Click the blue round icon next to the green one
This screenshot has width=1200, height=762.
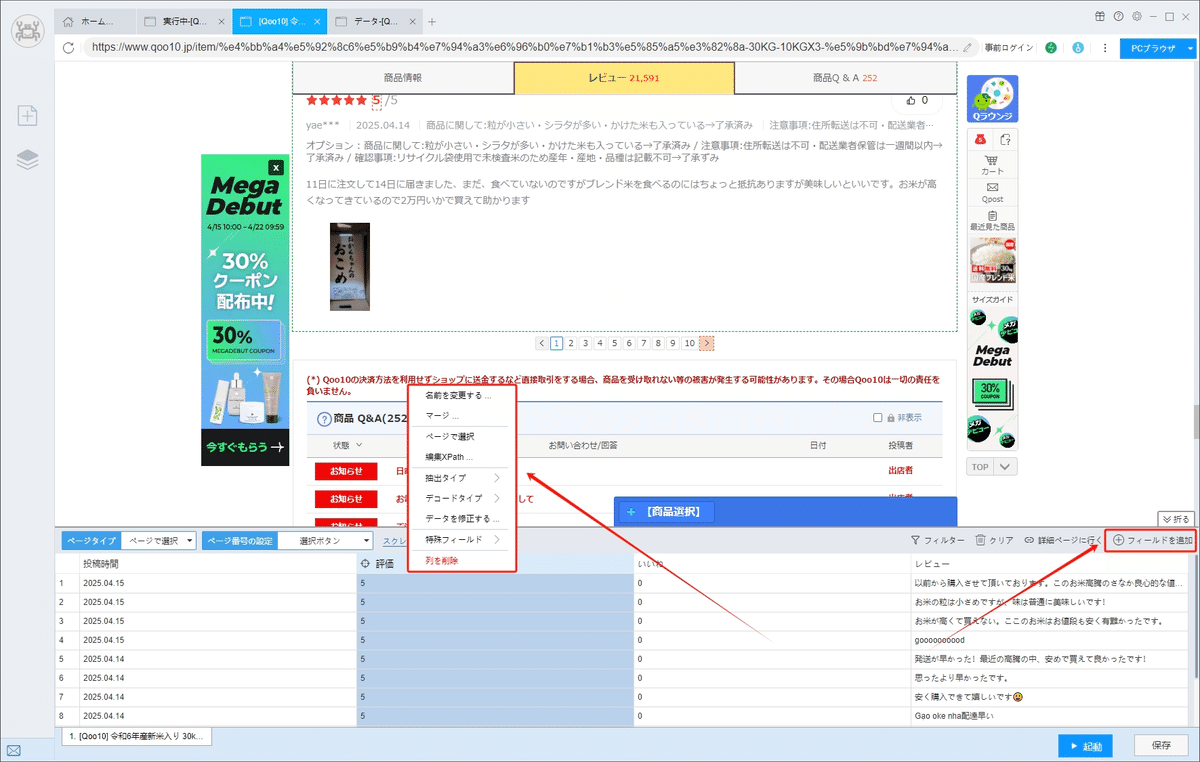click(1078, 47)
